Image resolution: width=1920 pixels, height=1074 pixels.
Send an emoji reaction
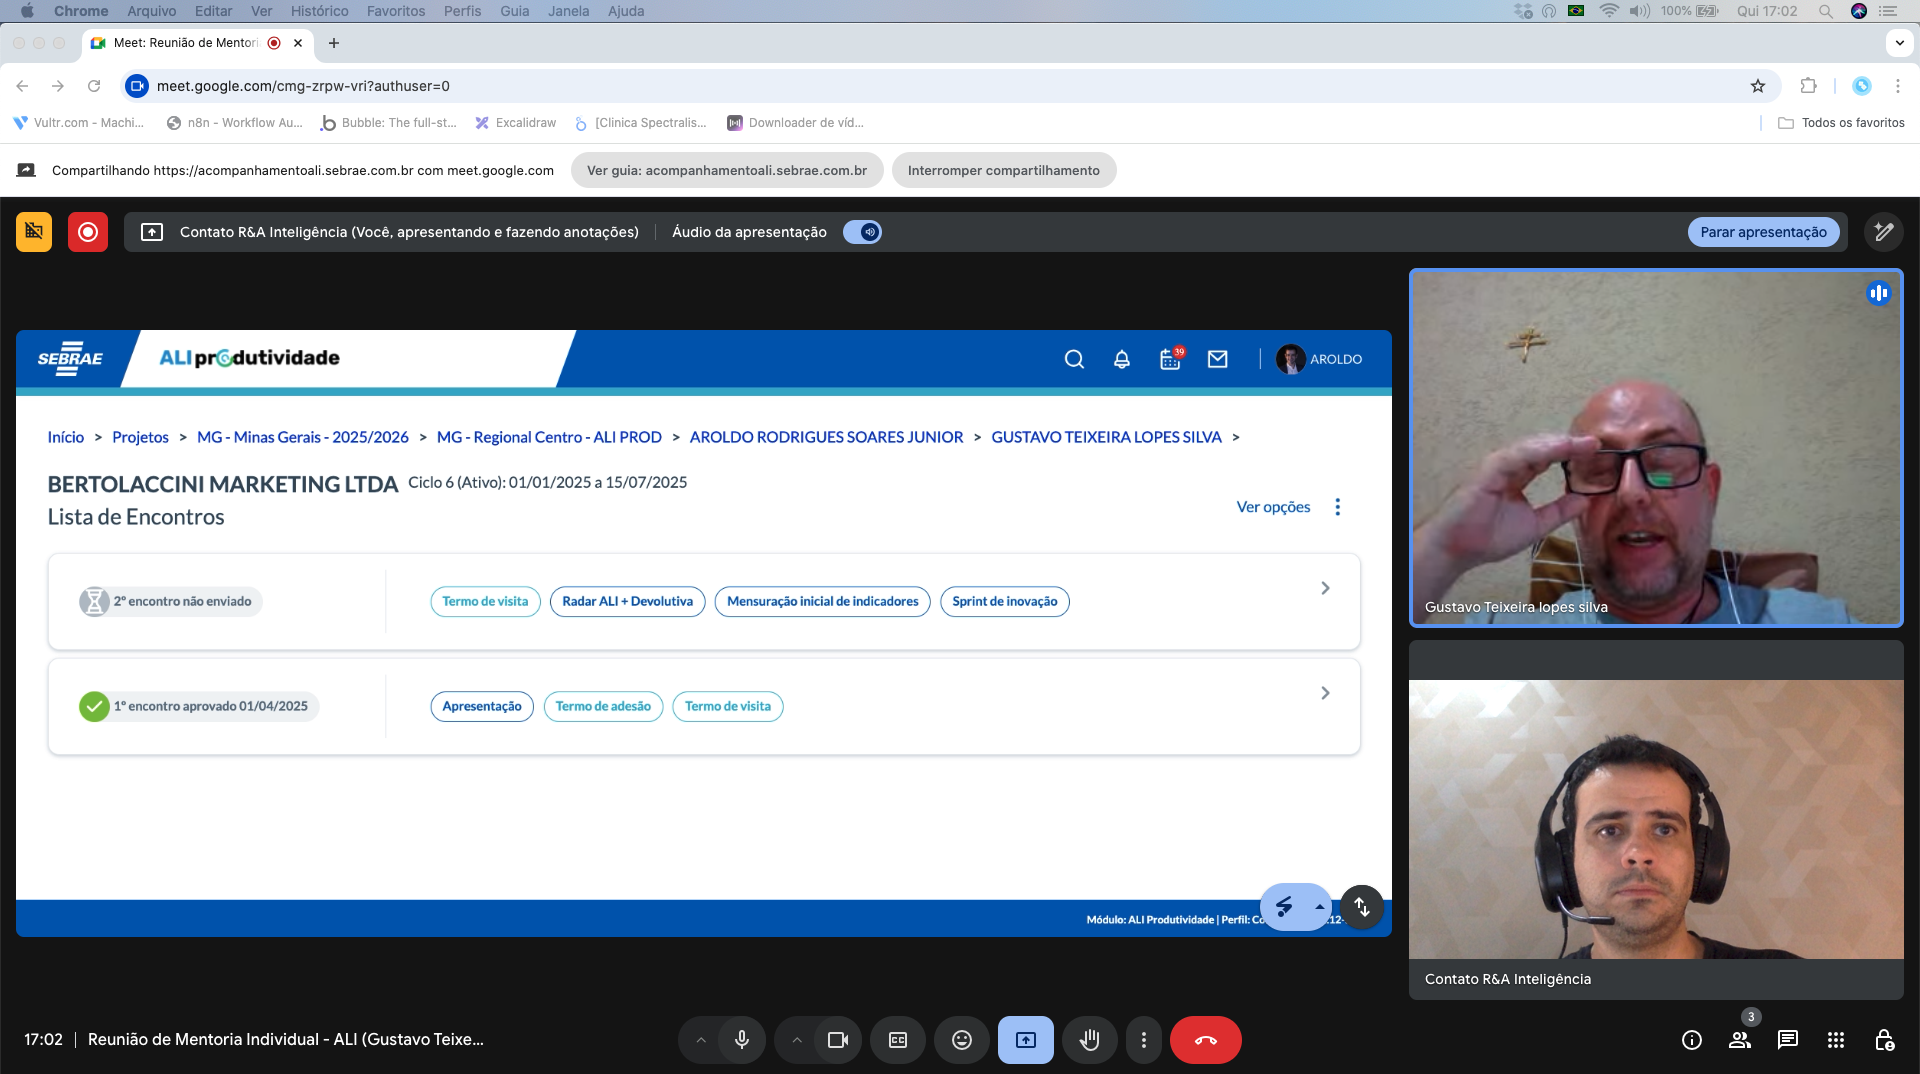(962, 1040)
